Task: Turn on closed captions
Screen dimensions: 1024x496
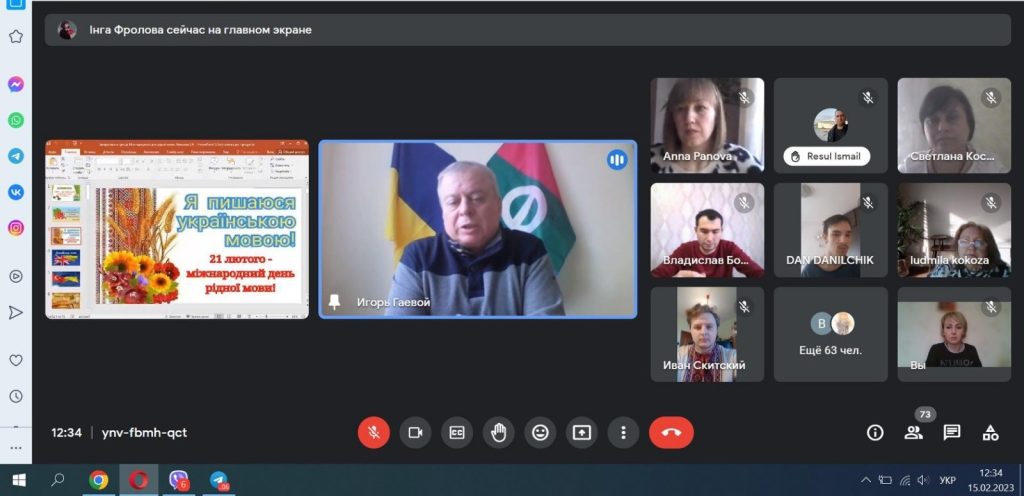Action: click(457, 432)
